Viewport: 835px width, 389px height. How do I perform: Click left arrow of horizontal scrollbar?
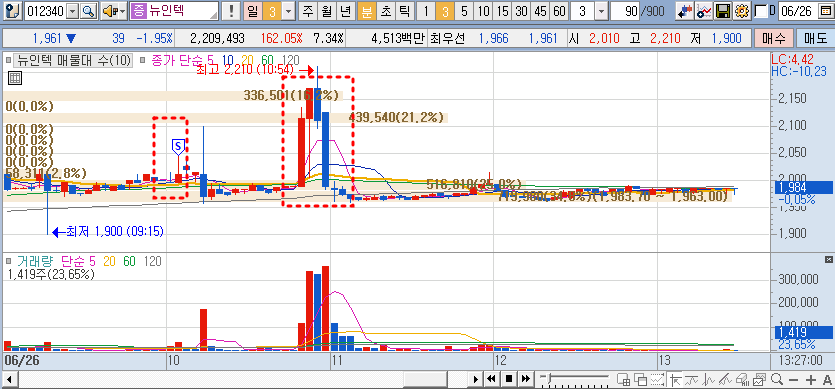point(9,379)
